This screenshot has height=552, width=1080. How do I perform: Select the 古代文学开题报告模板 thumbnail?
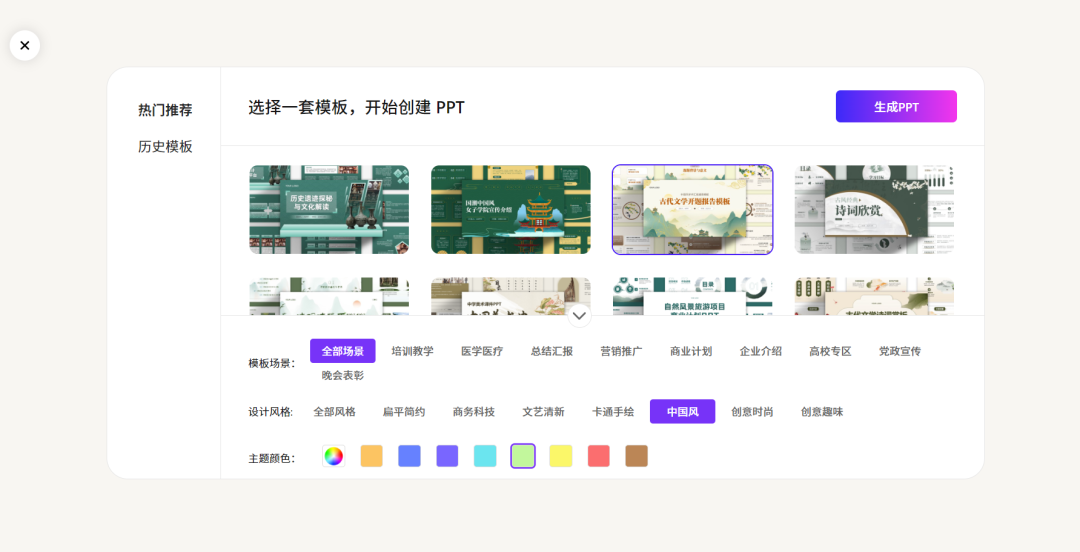click(693, 209)
